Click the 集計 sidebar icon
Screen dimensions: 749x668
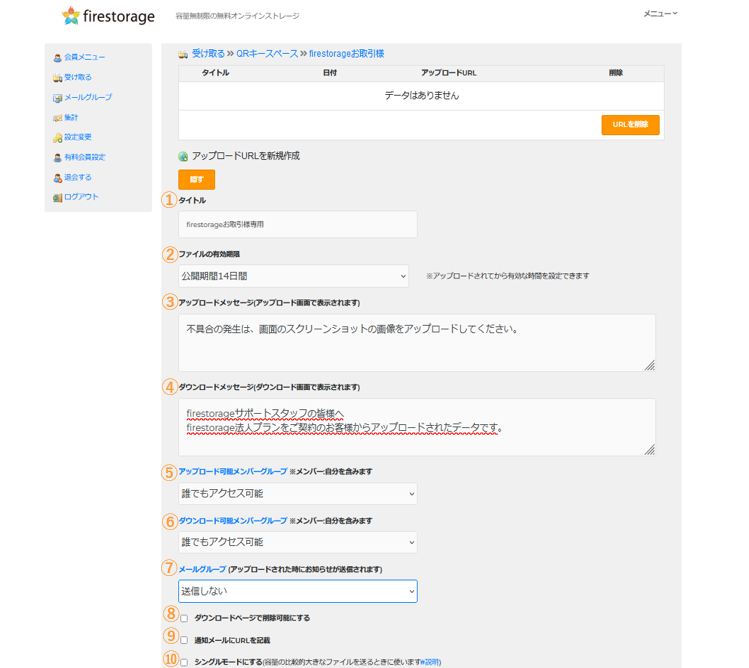[57, 118]
